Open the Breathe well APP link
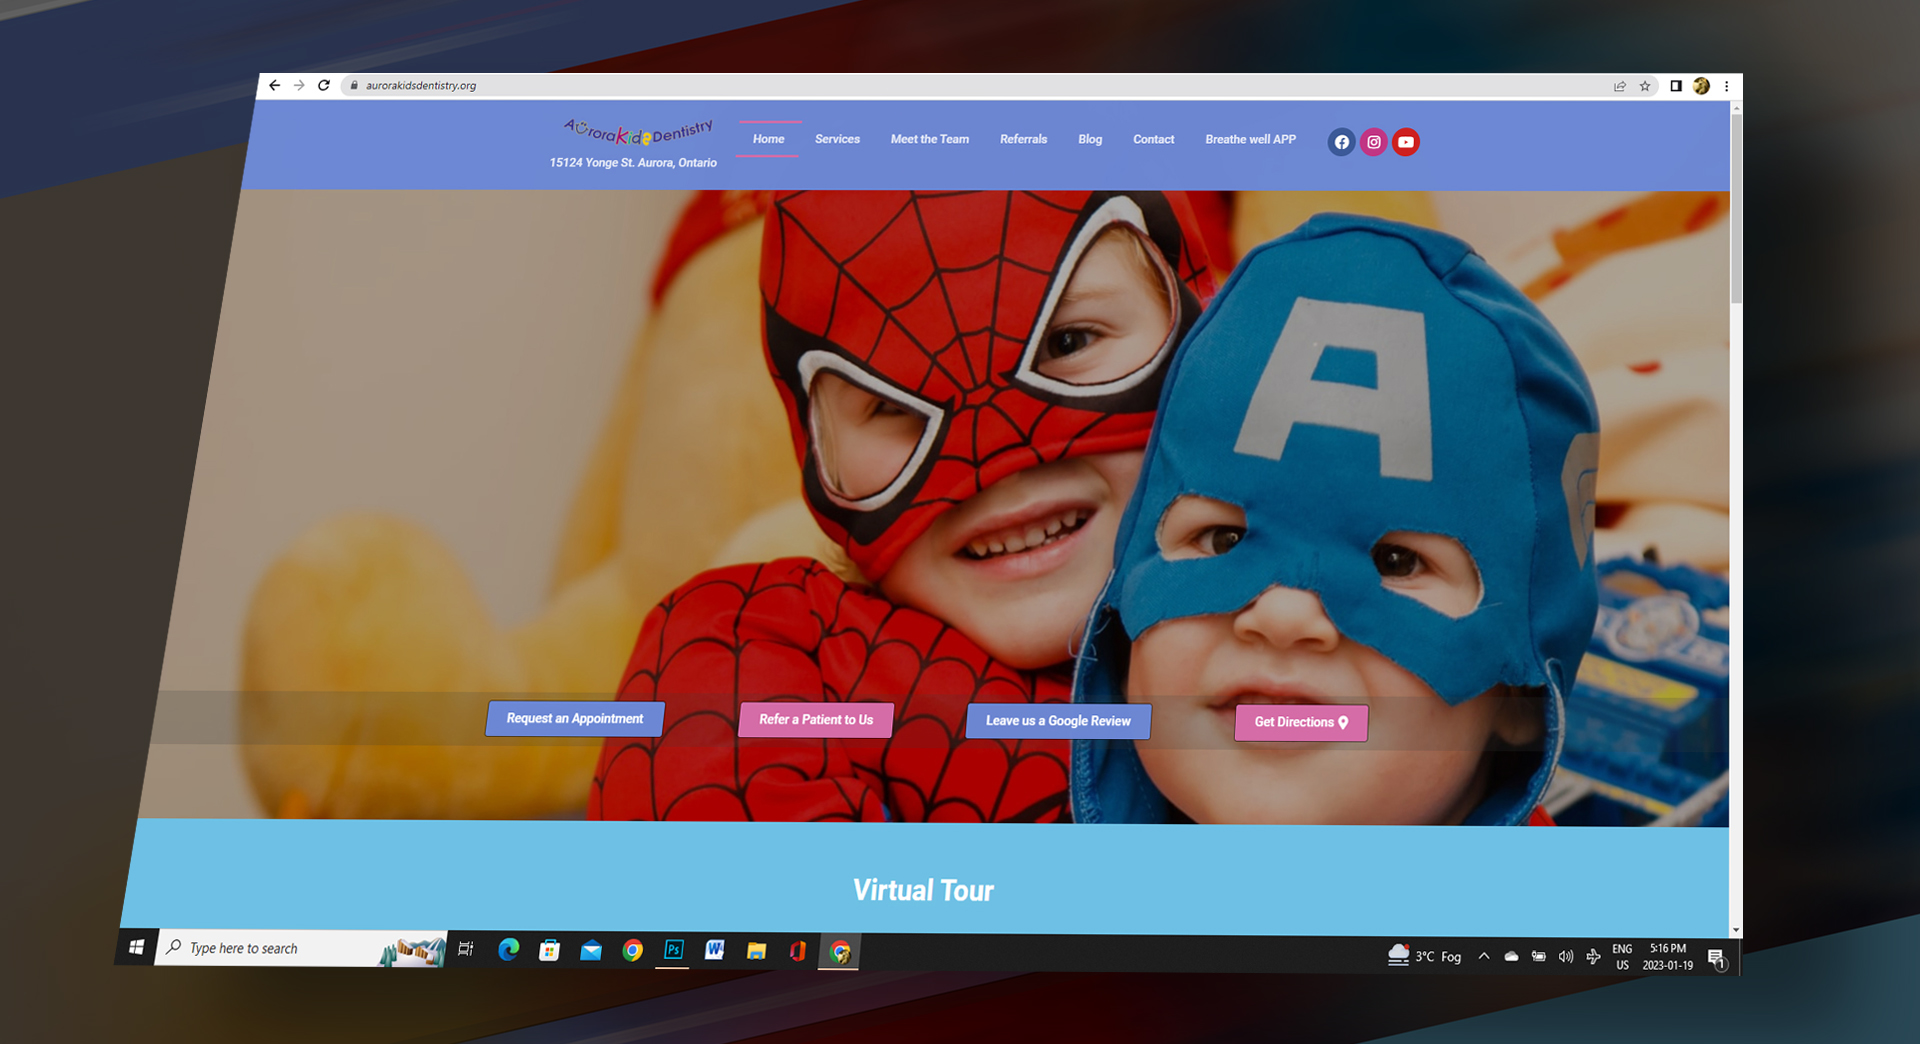Screen dimensions: 1920x1044 1250,139
